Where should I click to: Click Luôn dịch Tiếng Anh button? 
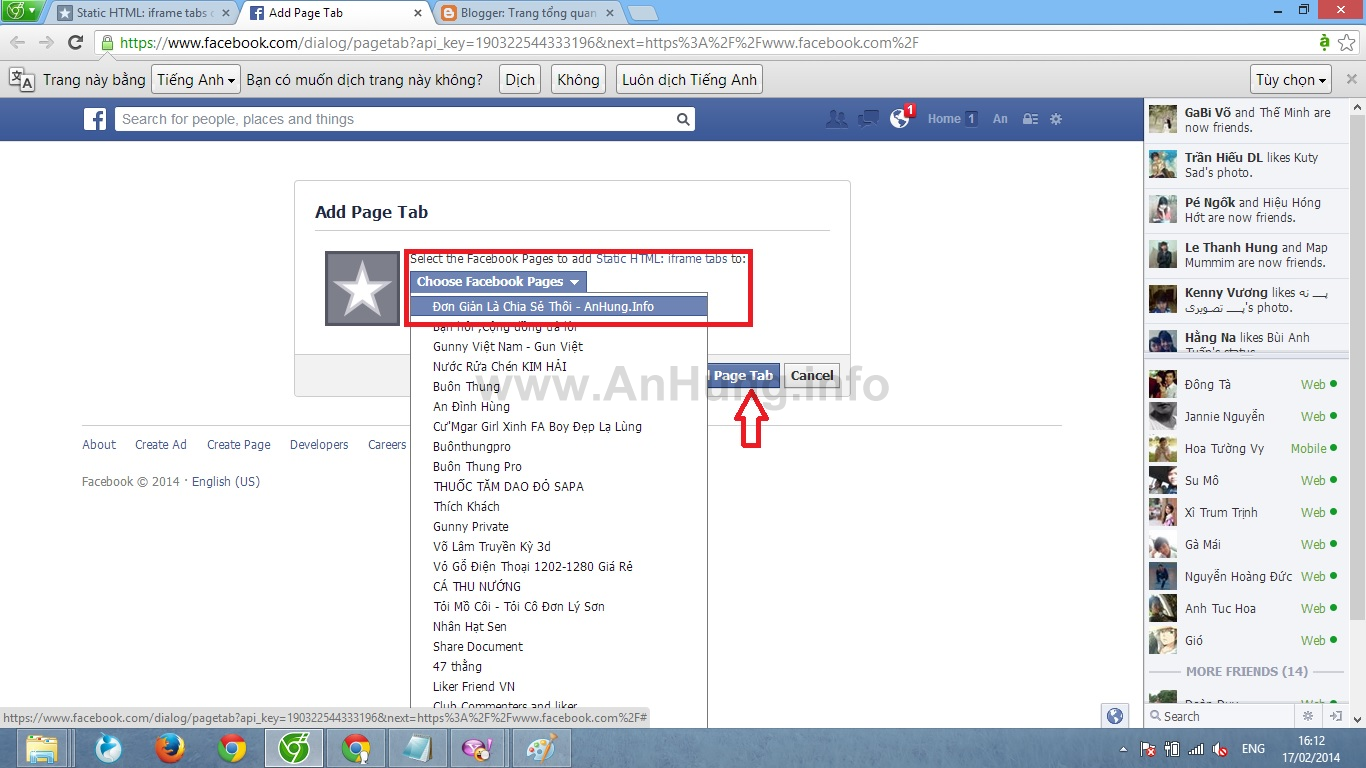click(689, 80)
